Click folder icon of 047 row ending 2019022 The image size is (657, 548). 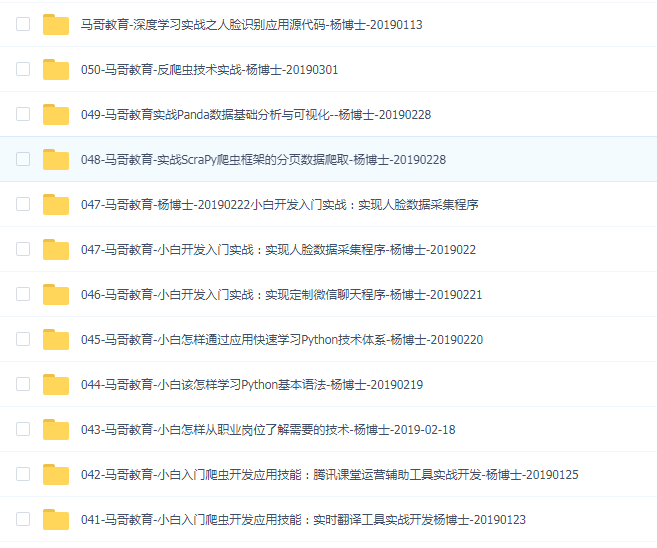[x=56, y=249]
